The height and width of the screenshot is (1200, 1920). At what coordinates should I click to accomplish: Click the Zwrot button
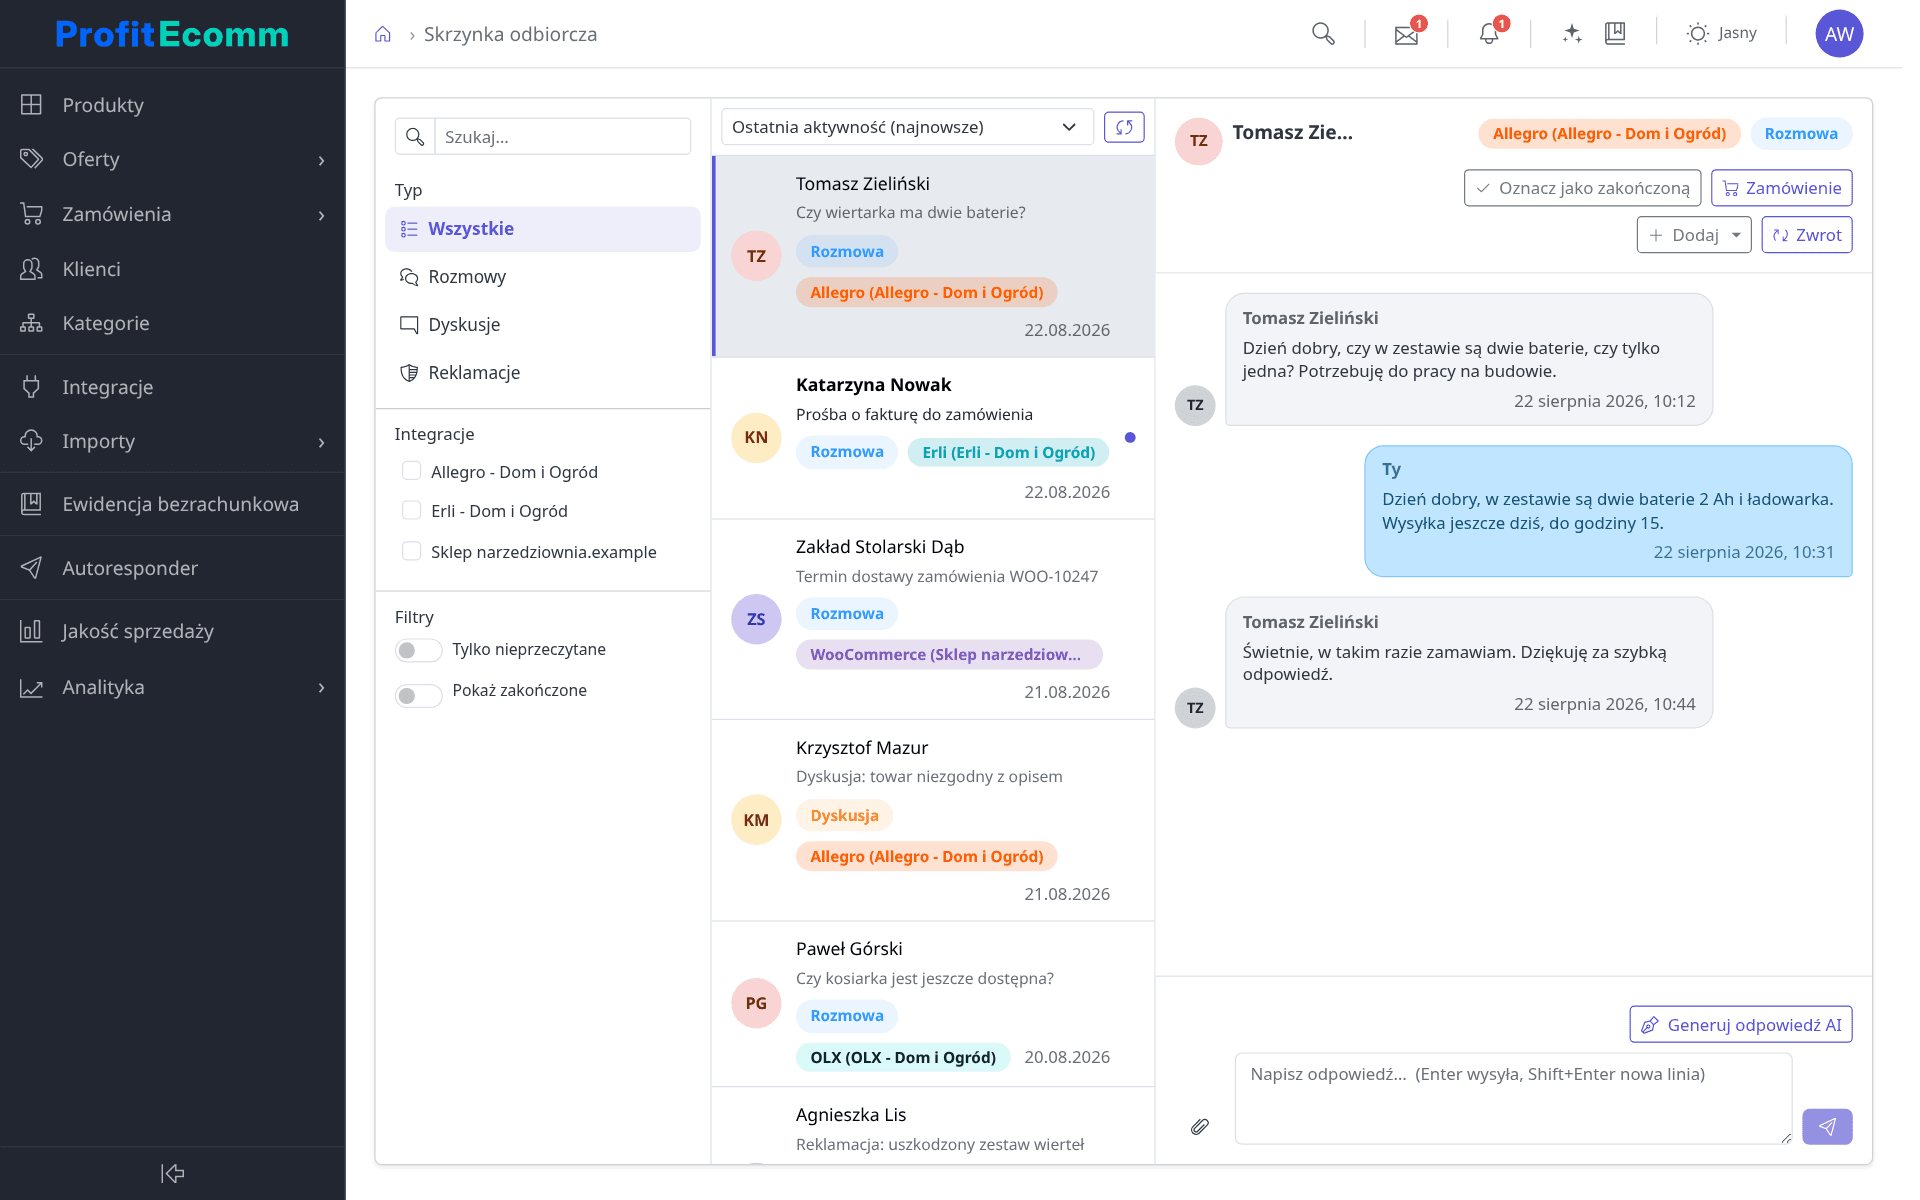[x=1807, y=235]
